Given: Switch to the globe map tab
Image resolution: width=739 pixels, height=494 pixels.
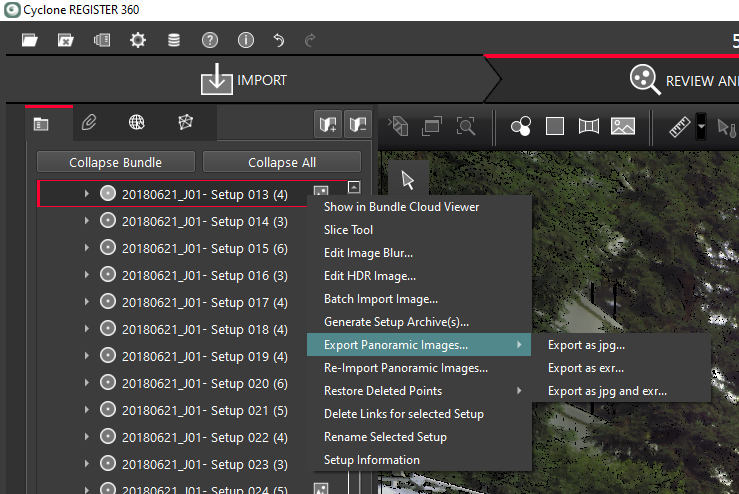Looking at the screenshot, I should [x=137, y=123].
